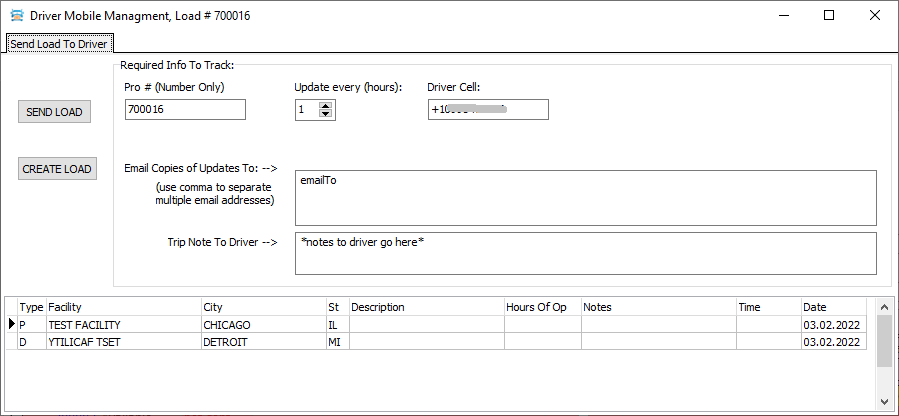This screenshot has height=416, width=899.
Task: Select the DETROIT city cell
Action: coord(262,342)
